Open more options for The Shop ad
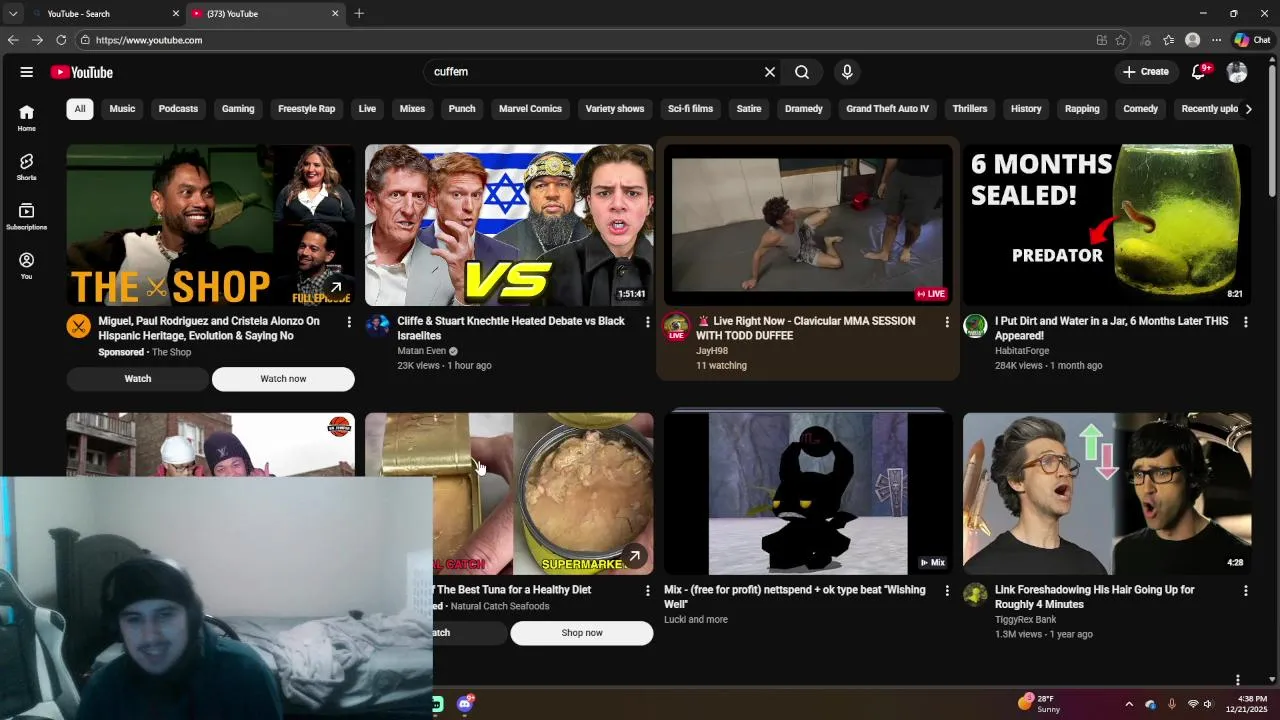This screenshot has width=1280, height=720. (349, 322)
